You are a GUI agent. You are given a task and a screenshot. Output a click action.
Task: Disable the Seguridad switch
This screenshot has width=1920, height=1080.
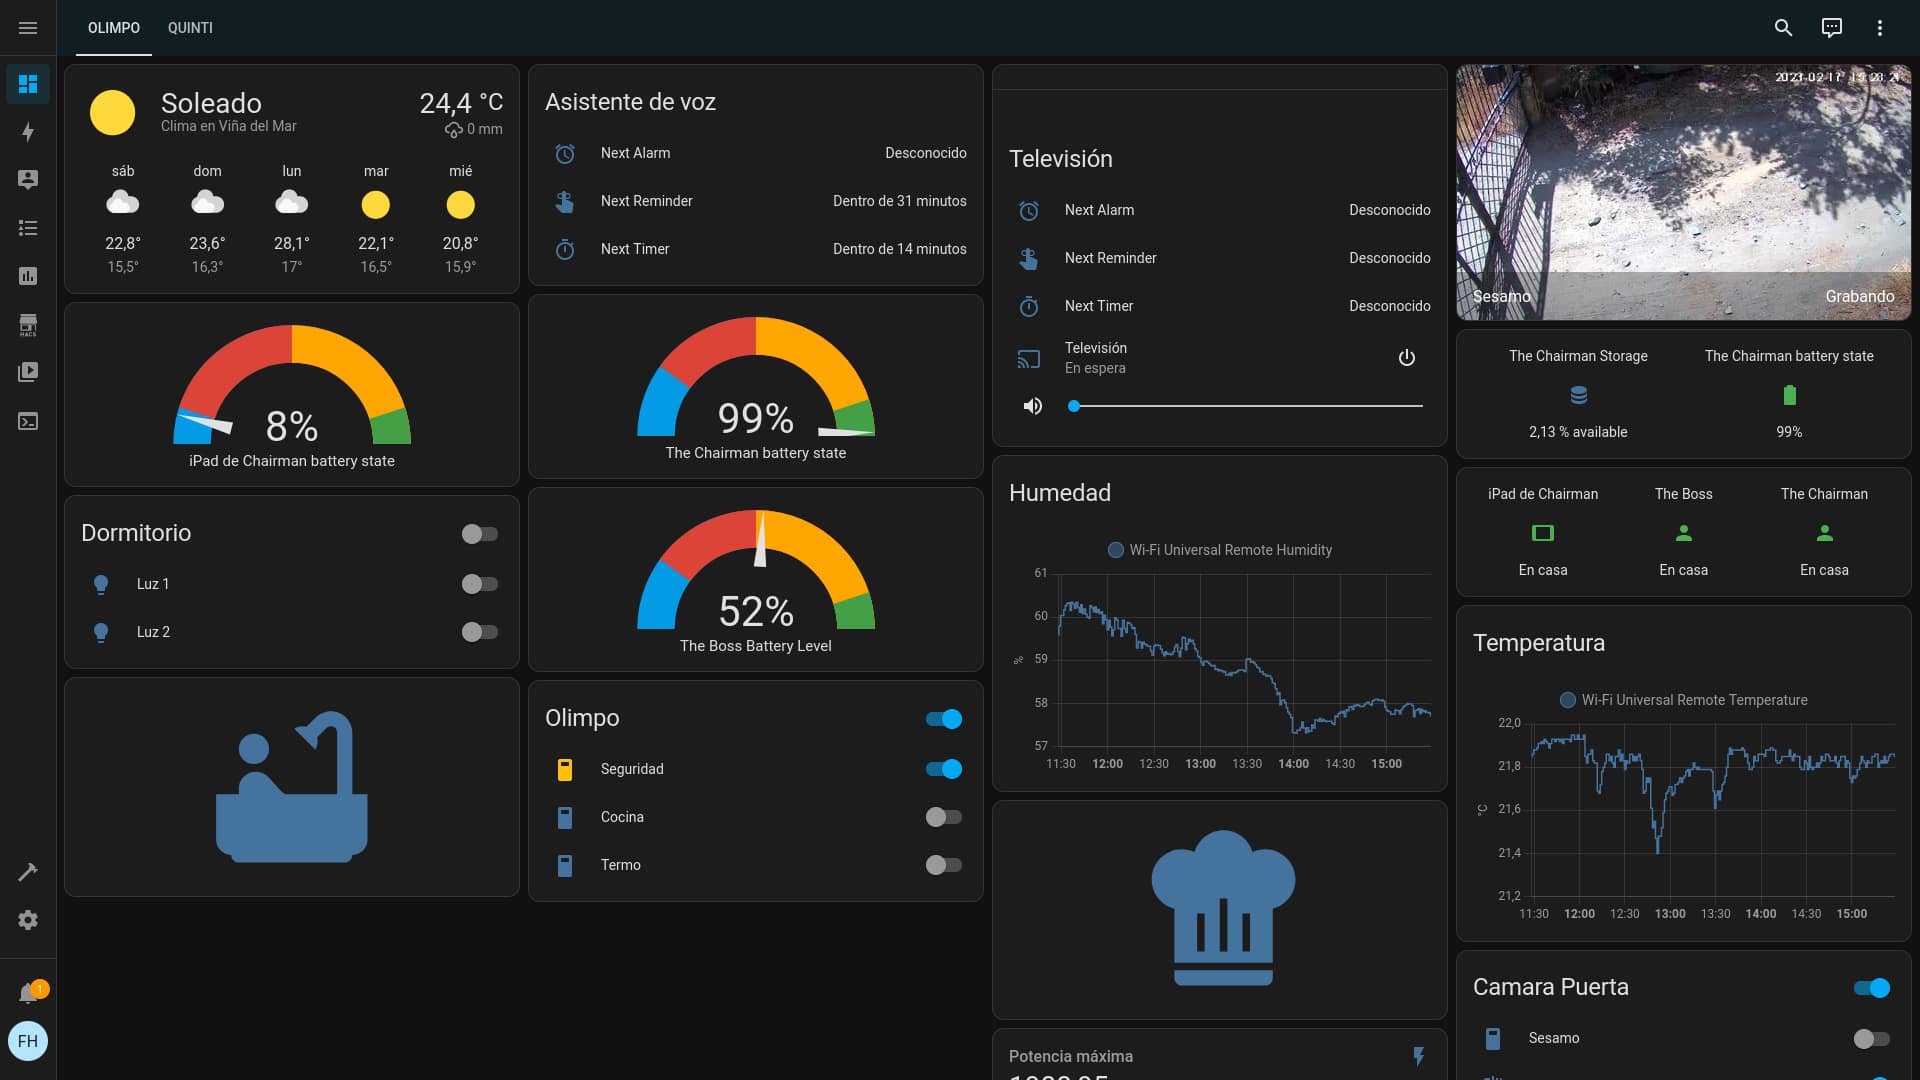[943, 769]
